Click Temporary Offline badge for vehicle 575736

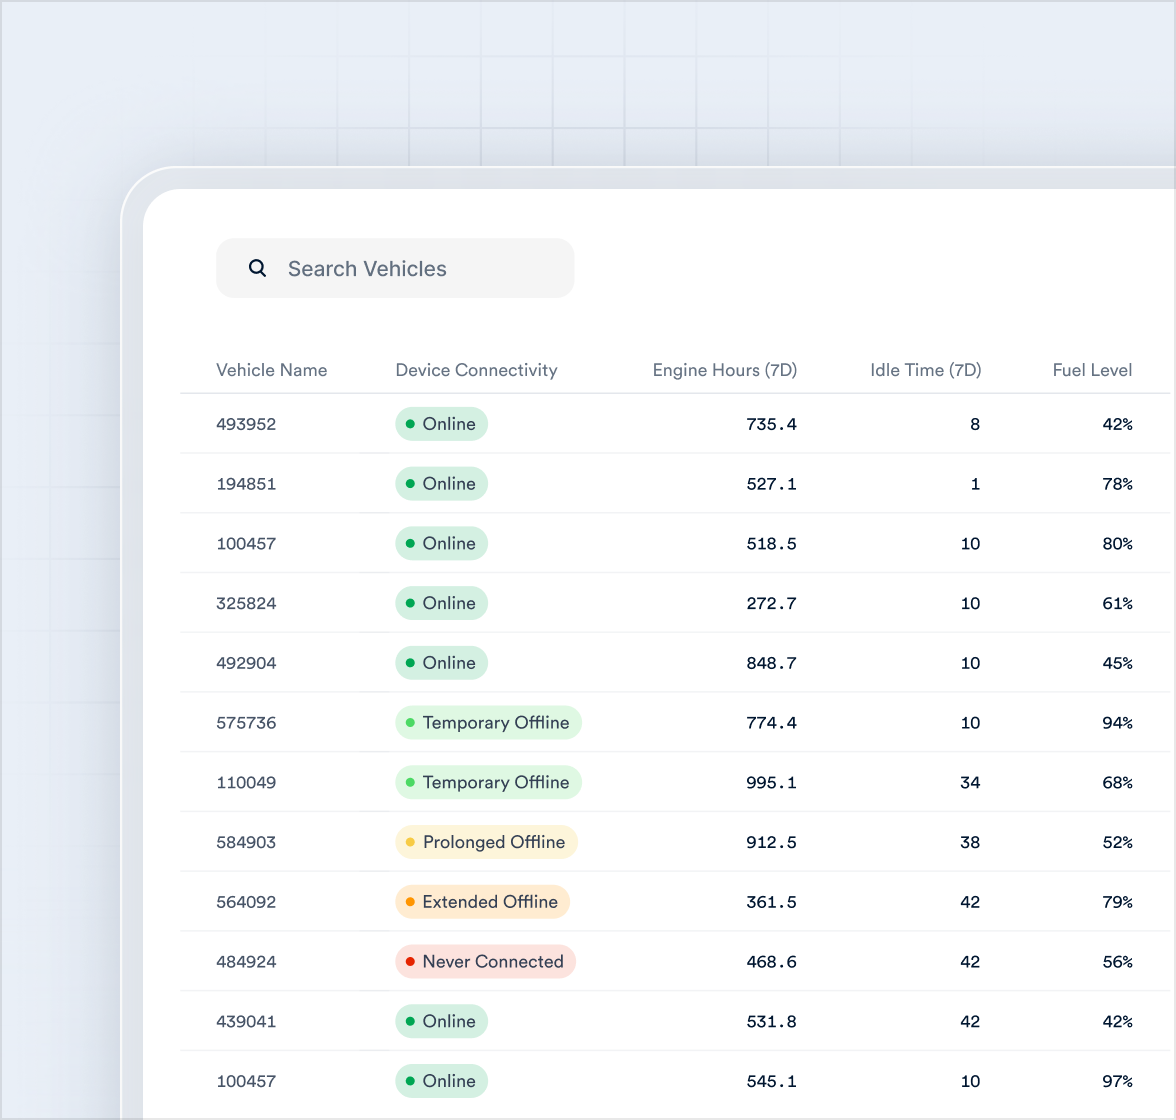tap(488, 722)
